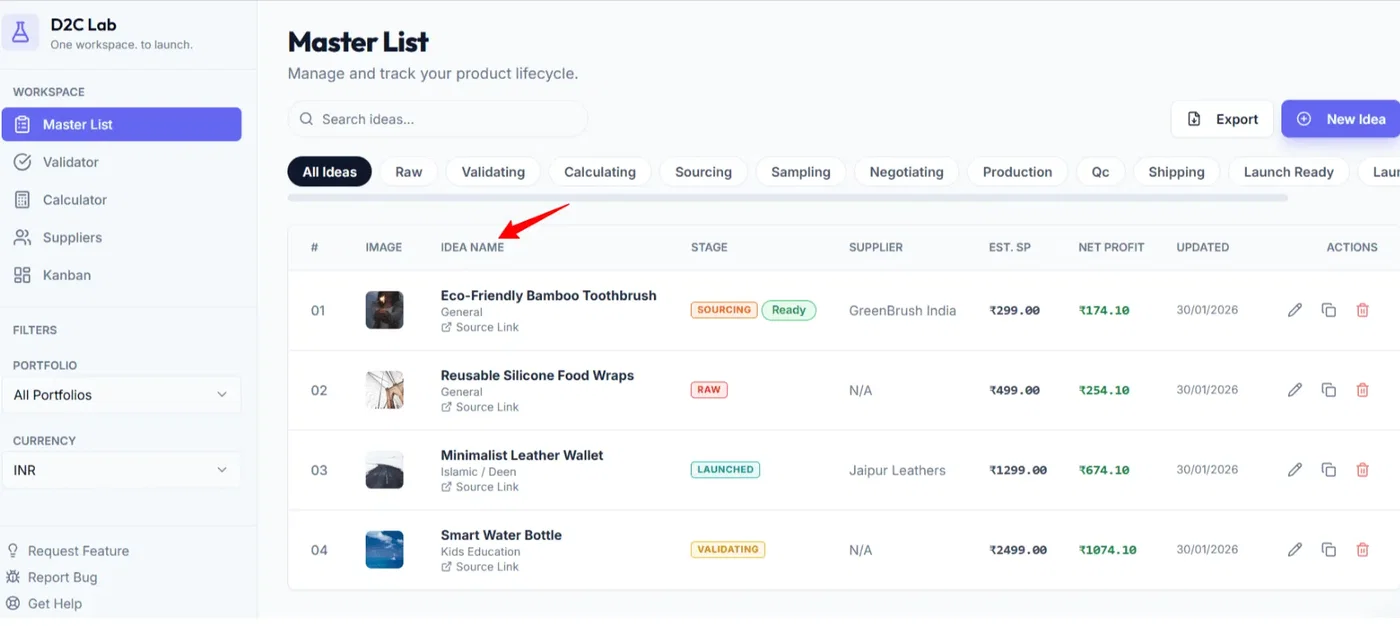
Task: Click the Report Bug icon in sidebar
Action: (13, 577)
